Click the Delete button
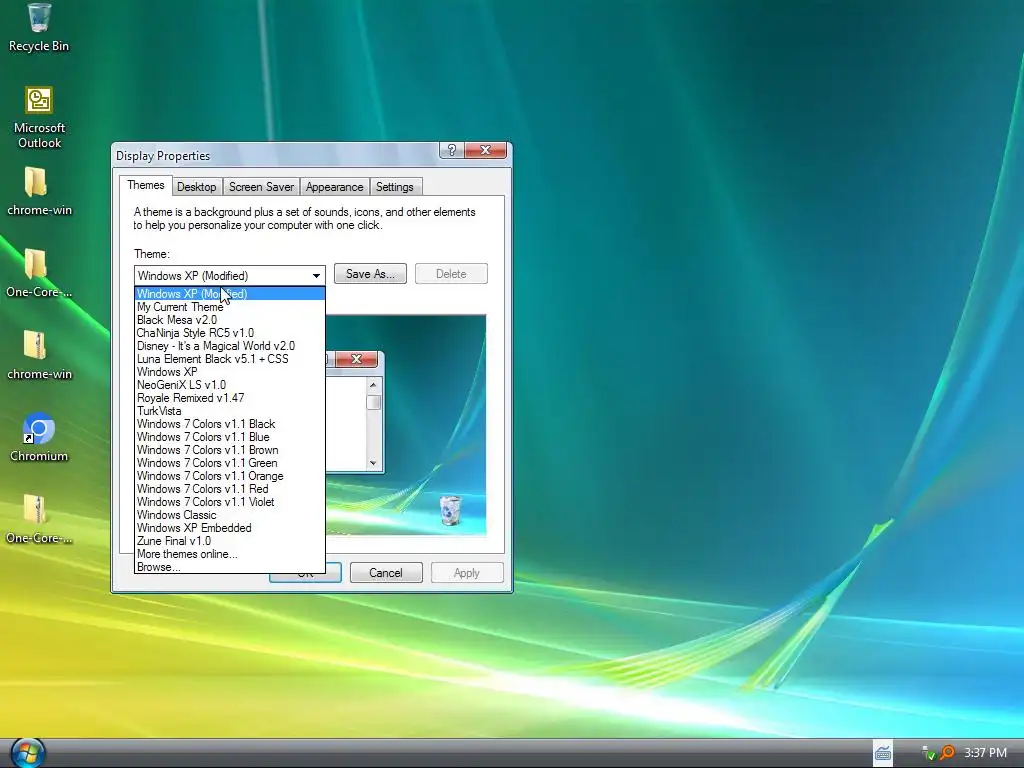The image size is (1024, 768). (451, 274)
